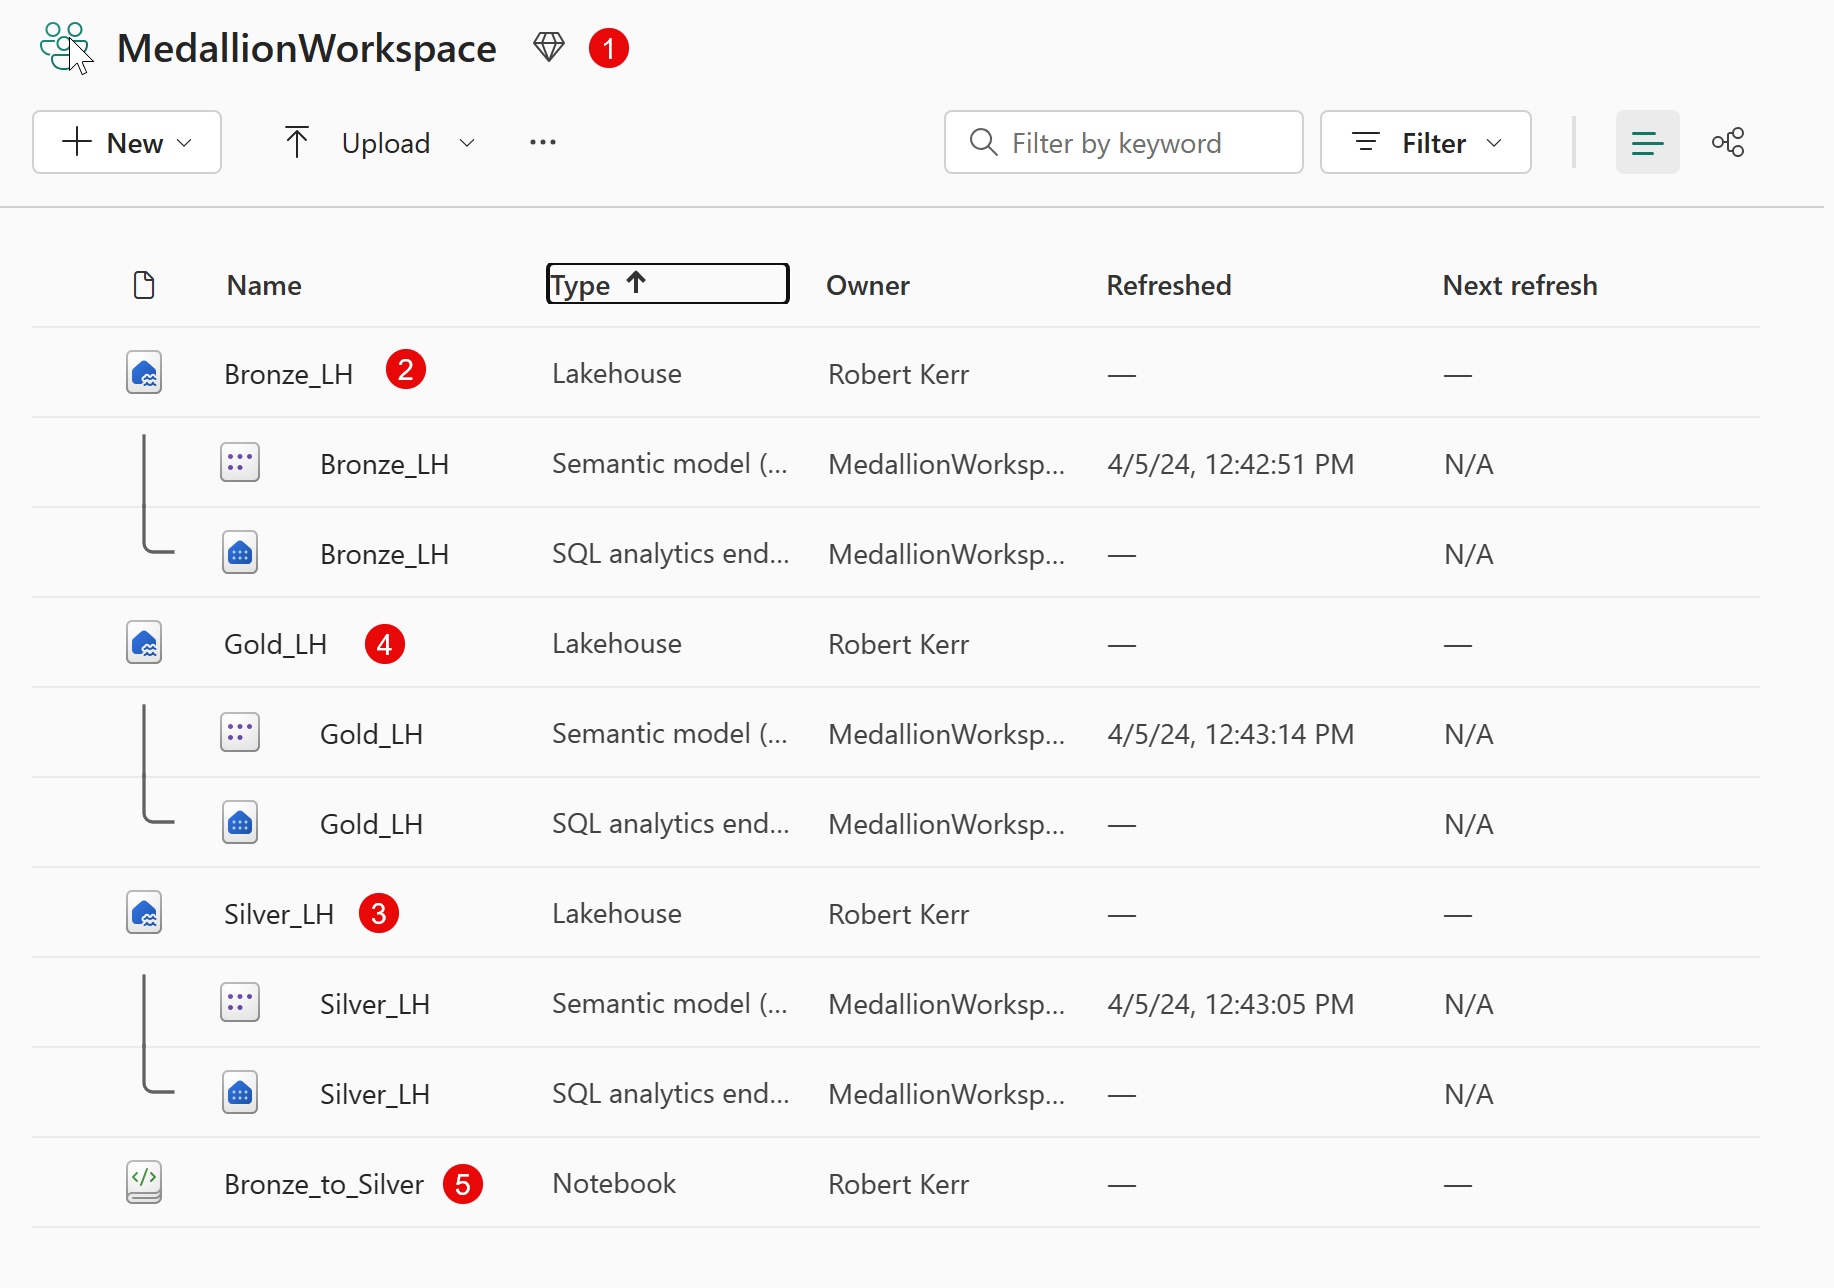This screenshot has height=1288, width=1834.
Task: Open the more options ellipsis menu
Action: pyautogui.click(x=543, y=143)
